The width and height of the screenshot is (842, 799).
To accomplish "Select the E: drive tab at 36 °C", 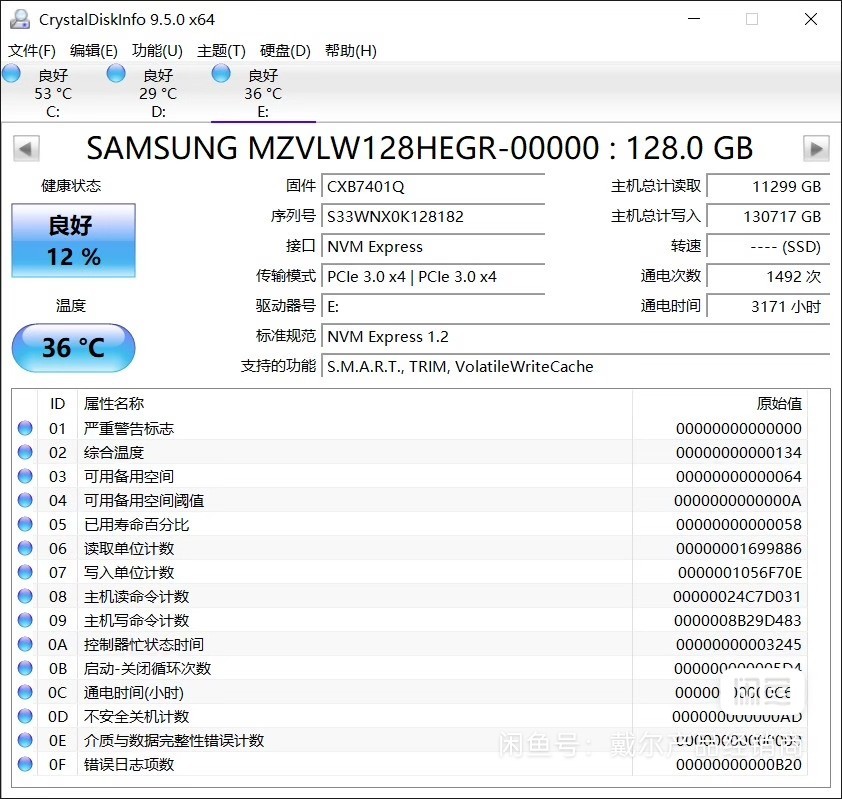I will (x=263, y=92).
